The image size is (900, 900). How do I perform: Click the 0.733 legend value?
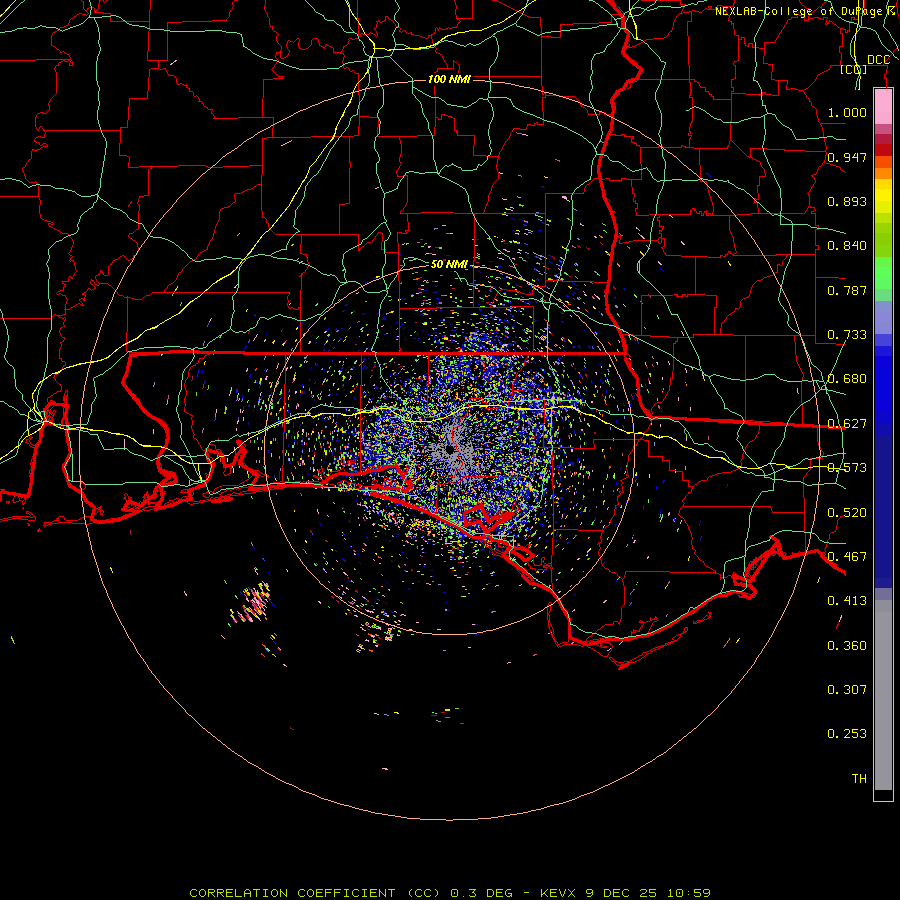(847, 335)
